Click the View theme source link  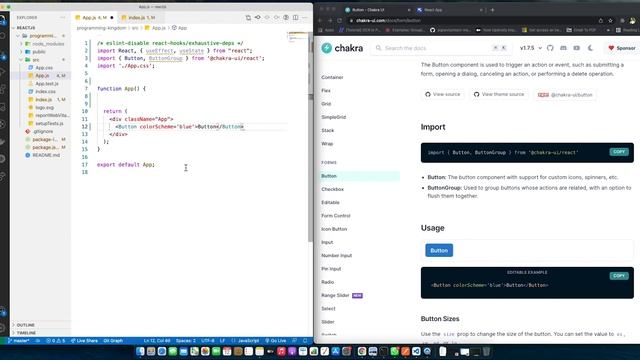[x=498, y=94]
